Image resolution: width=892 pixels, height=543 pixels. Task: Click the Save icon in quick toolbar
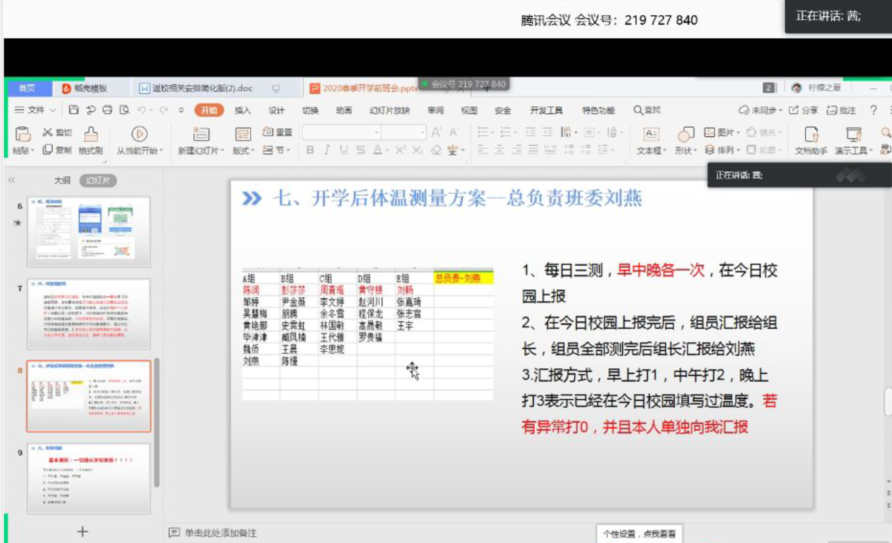(73, 110)
